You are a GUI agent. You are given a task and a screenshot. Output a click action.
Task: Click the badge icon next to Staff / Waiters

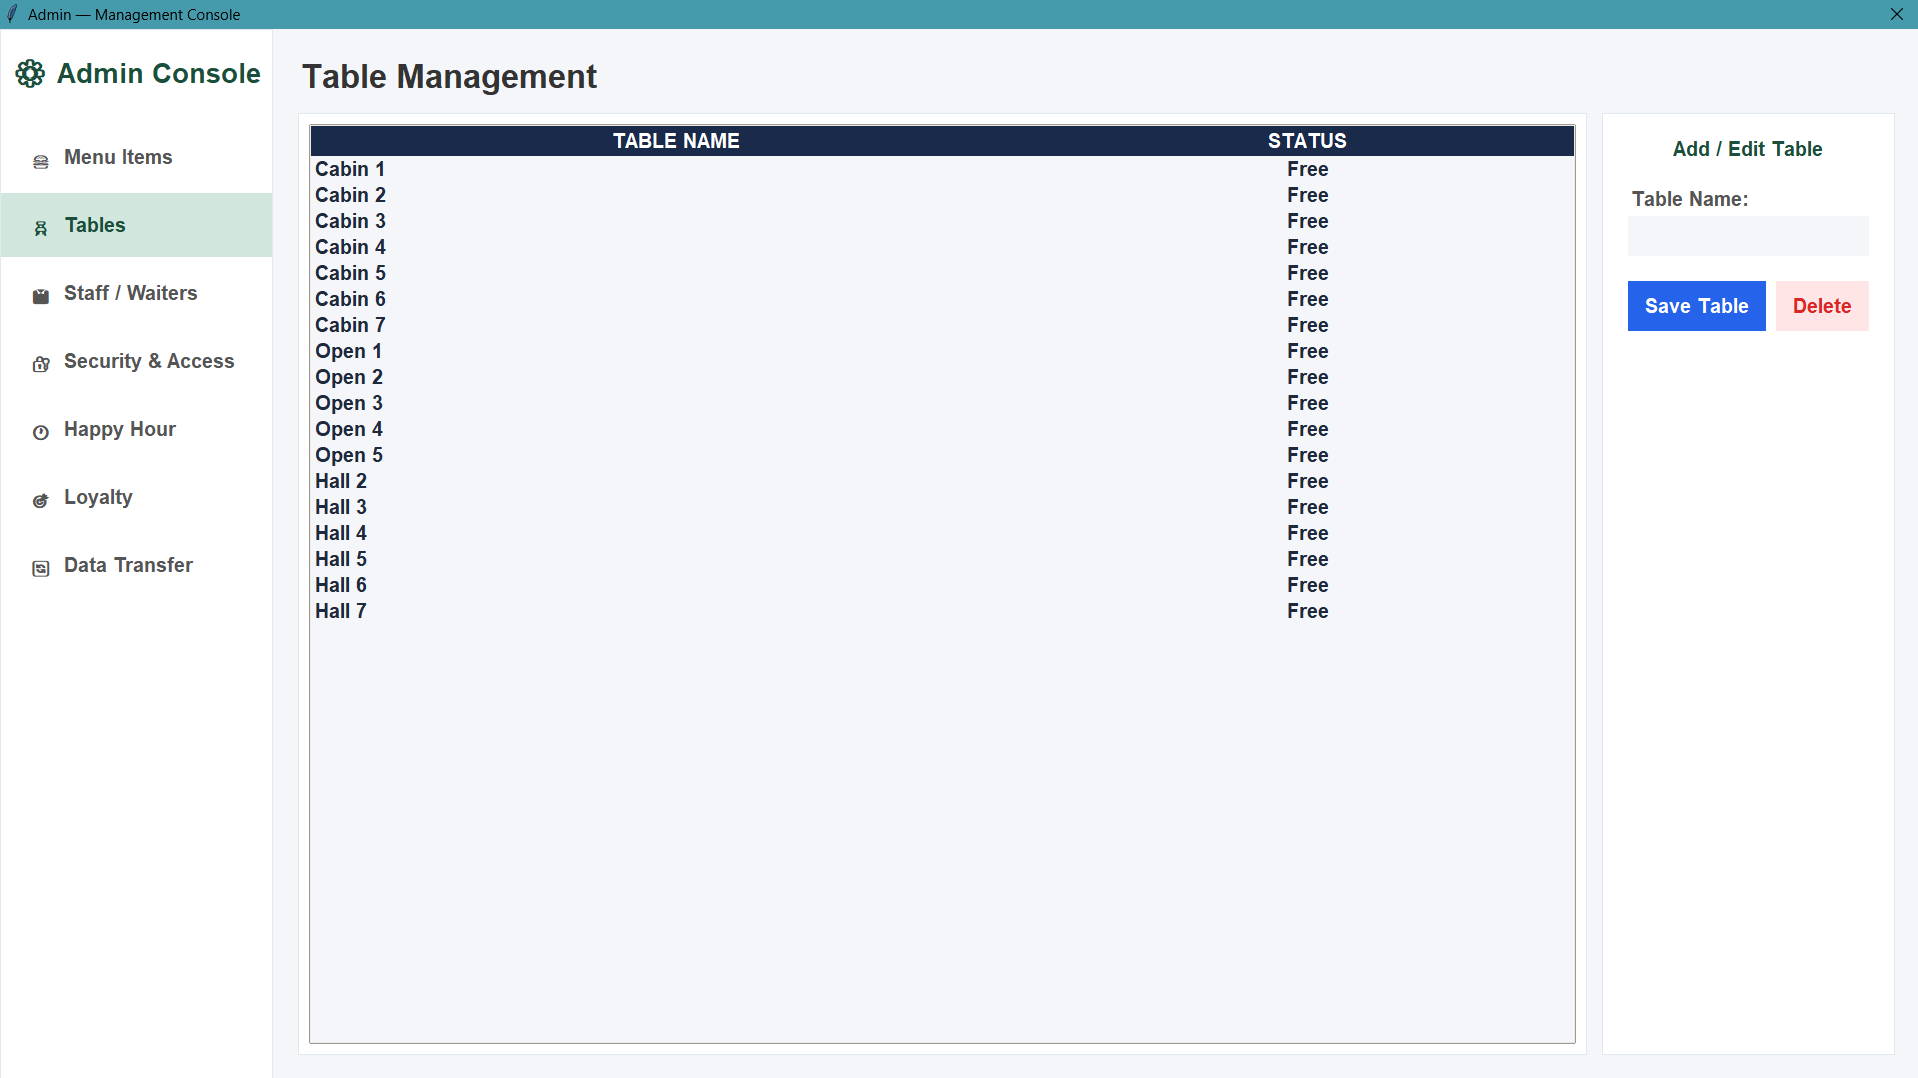[41, 296]
